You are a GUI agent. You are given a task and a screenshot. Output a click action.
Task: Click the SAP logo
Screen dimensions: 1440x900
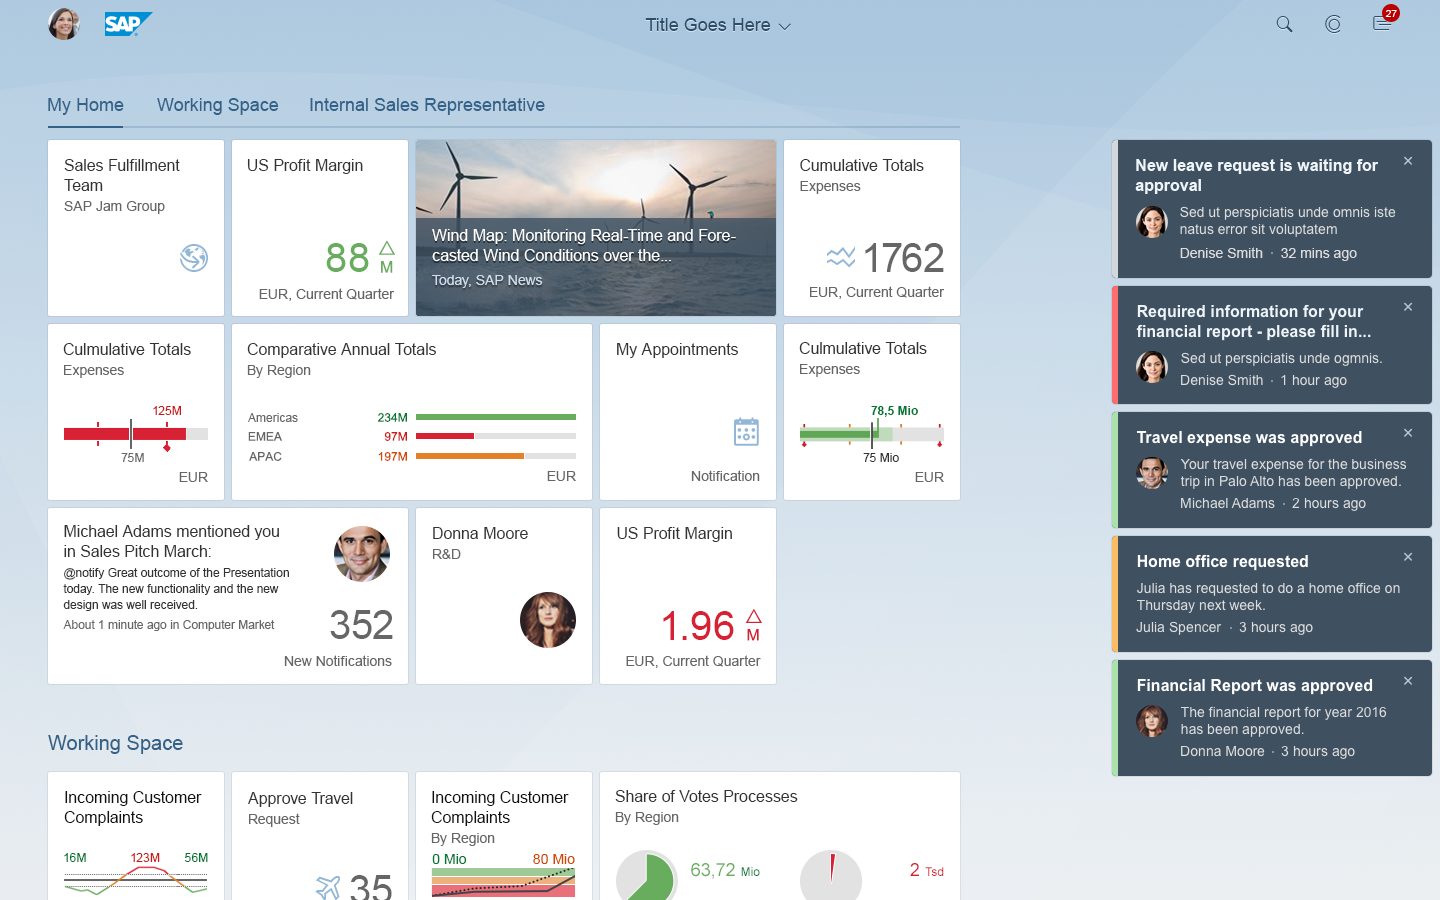(x=127, y=24)
